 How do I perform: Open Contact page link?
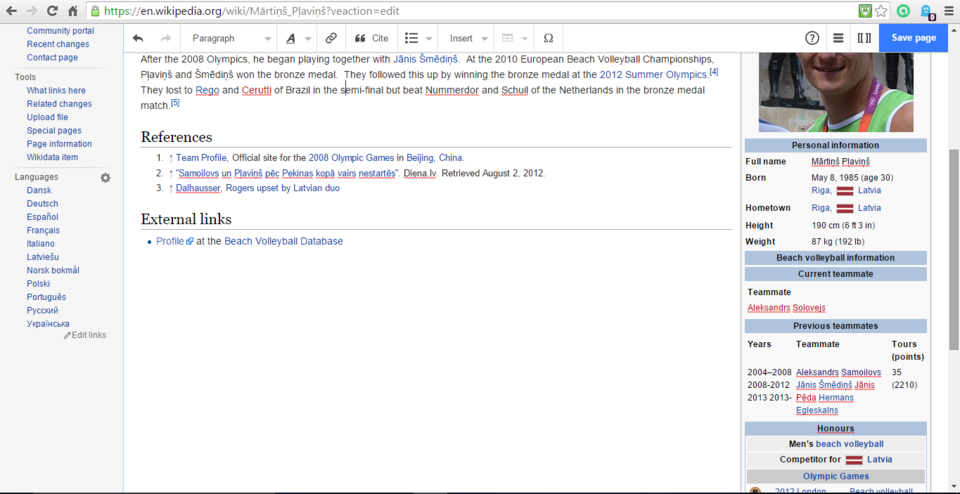52,58
